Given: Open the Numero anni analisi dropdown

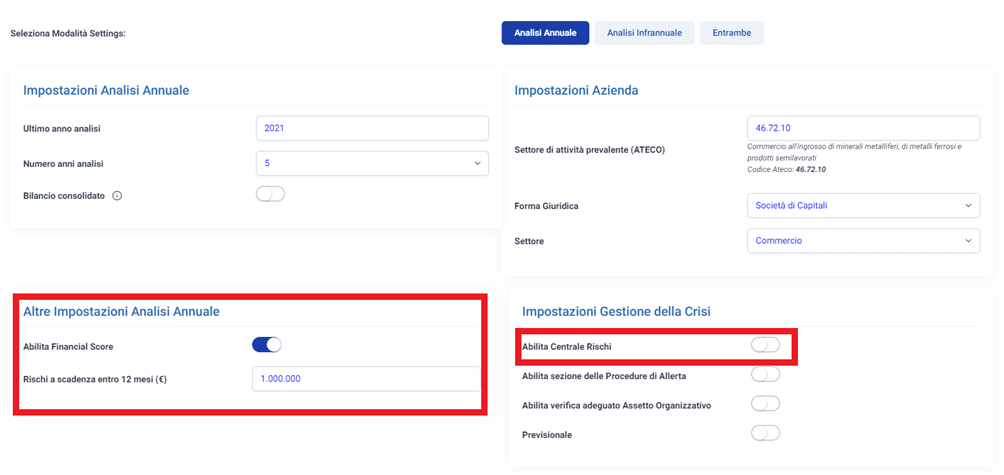Looking at the screenshot, I should (x=372, y=163).
